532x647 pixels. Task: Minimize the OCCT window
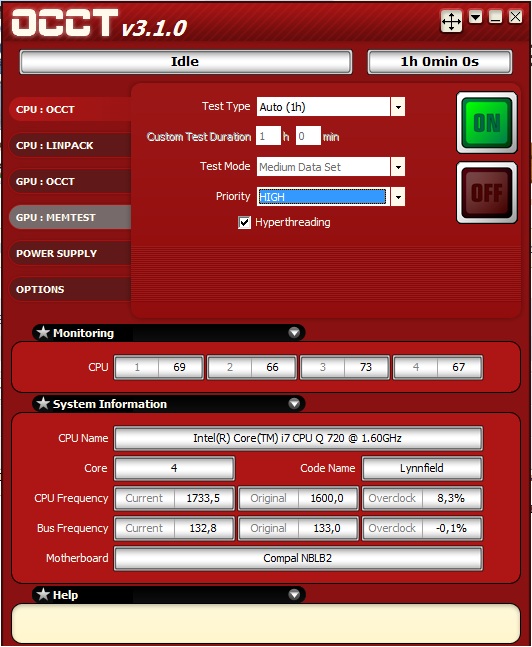[495, 17]
